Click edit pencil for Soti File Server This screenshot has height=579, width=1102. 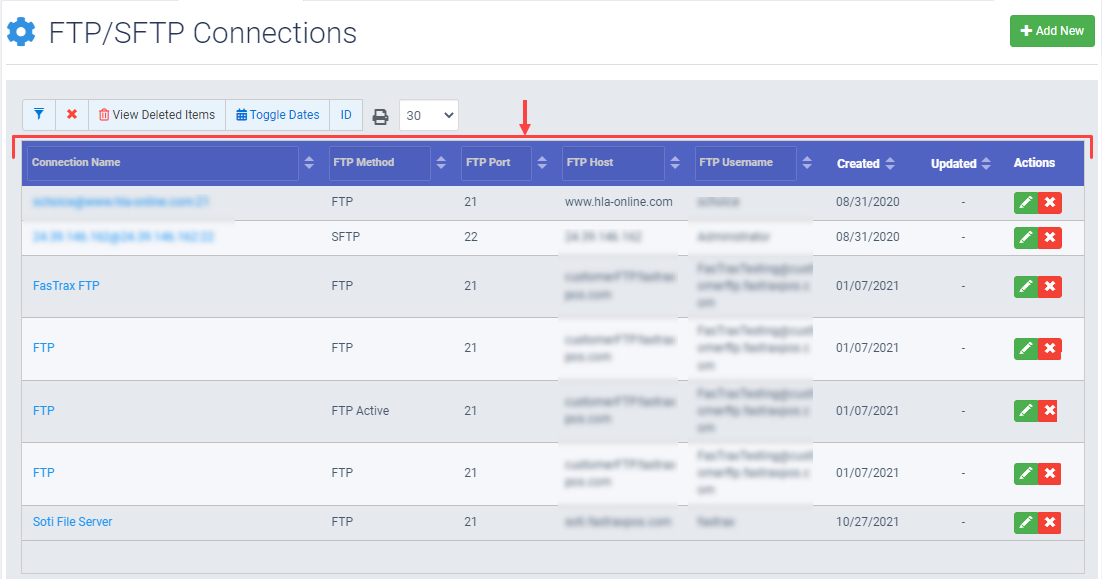[1025, 522]
